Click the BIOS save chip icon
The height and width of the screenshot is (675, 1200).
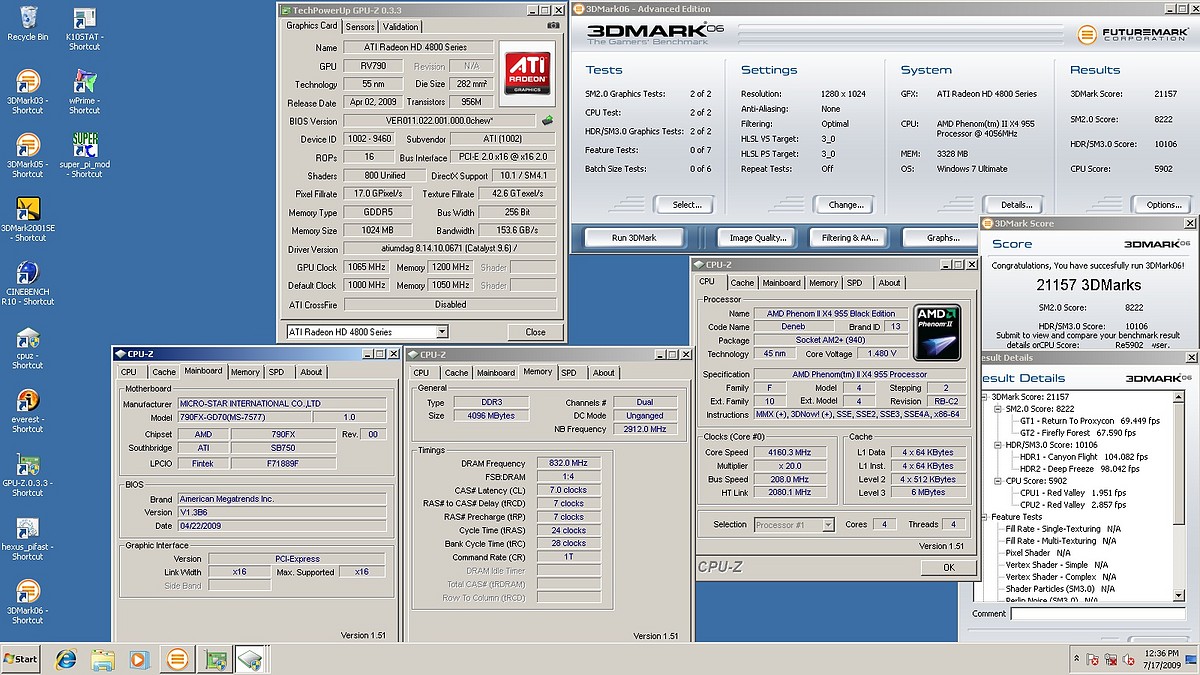click(548, 121)
